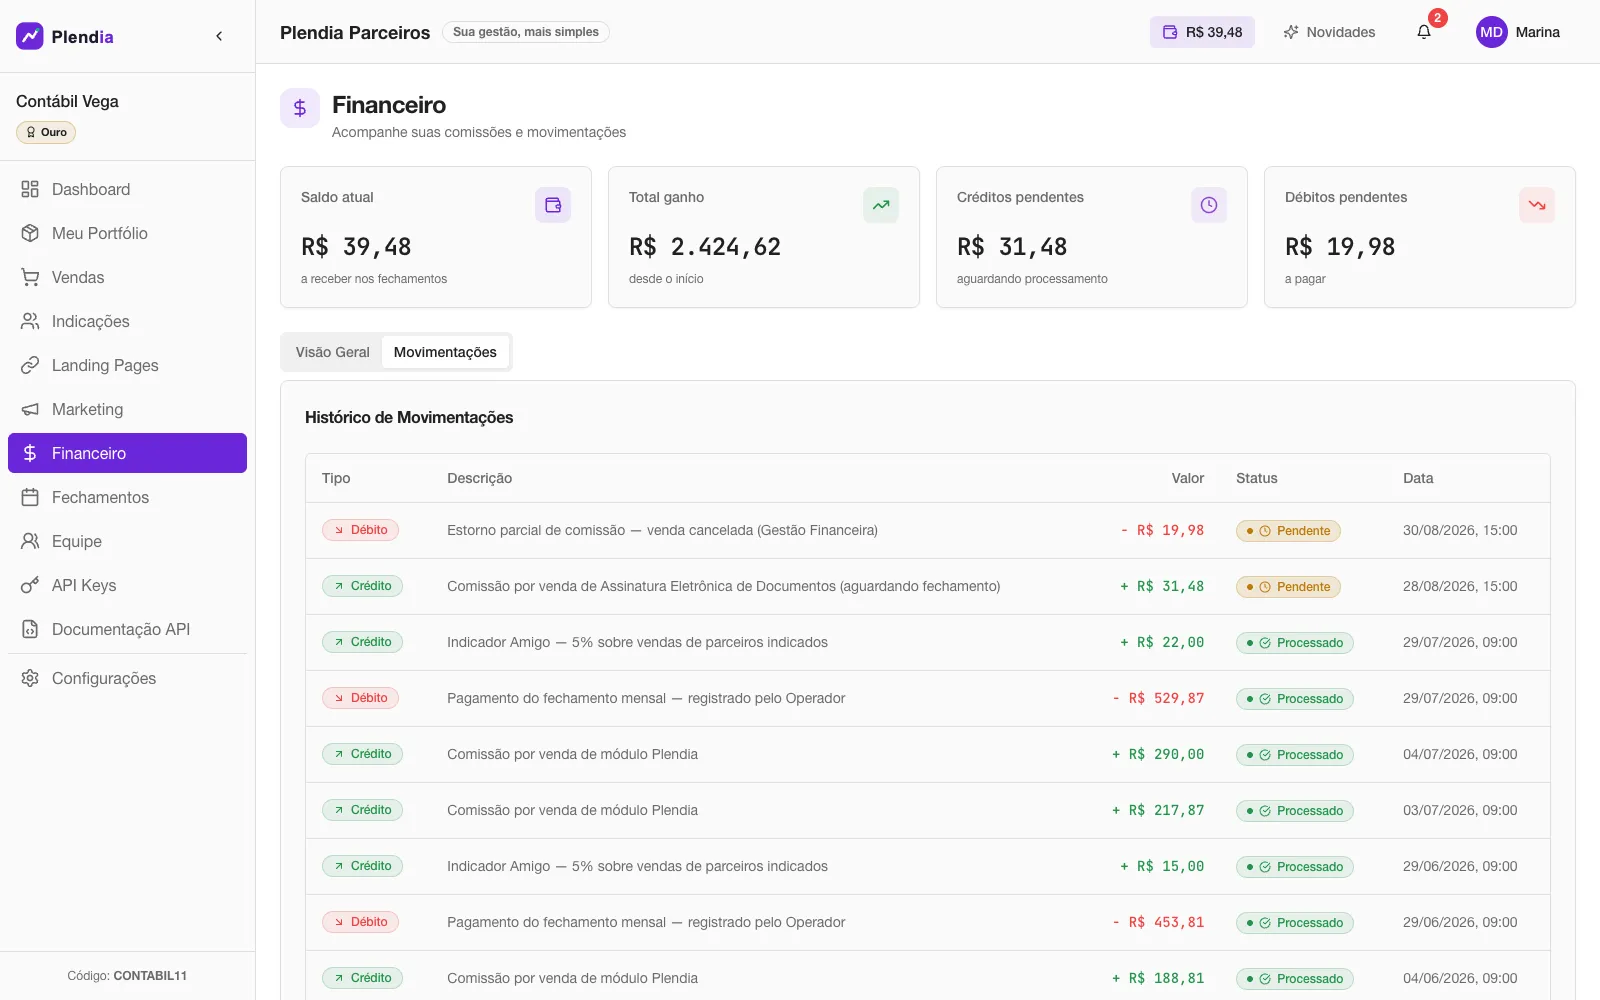
Task: Click the Descrição column header
Action: pos(479,478)
